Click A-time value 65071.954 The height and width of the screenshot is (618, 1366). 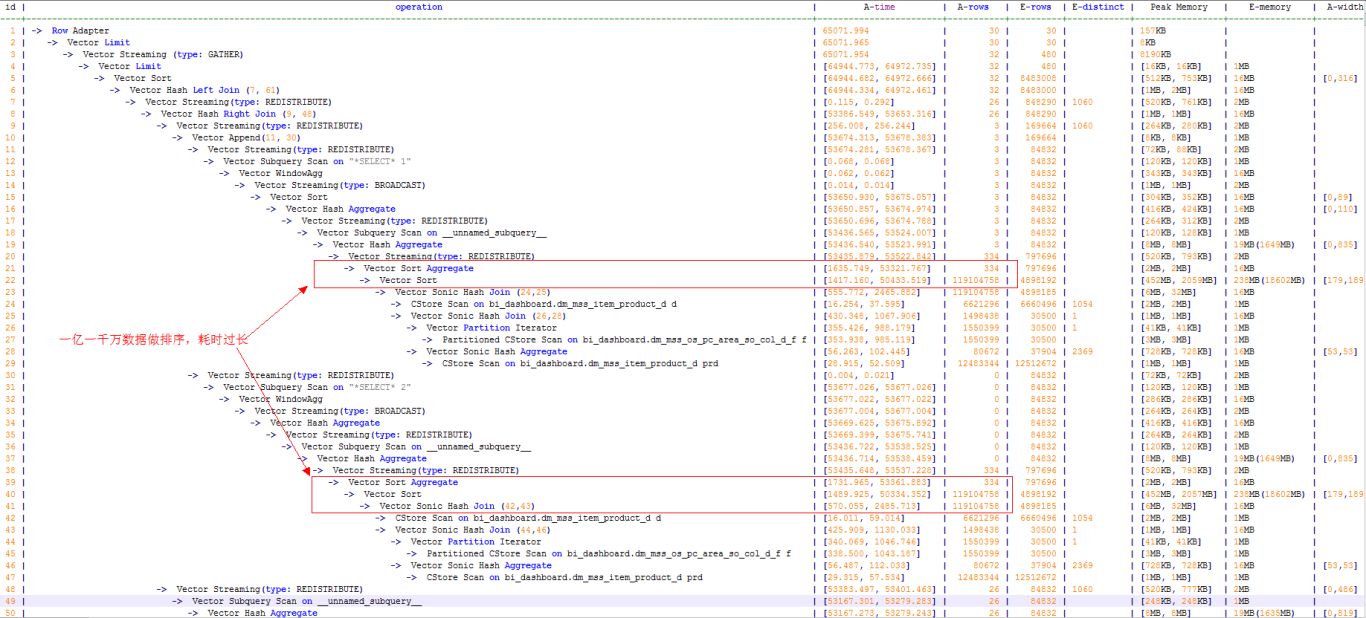[846, 54]
